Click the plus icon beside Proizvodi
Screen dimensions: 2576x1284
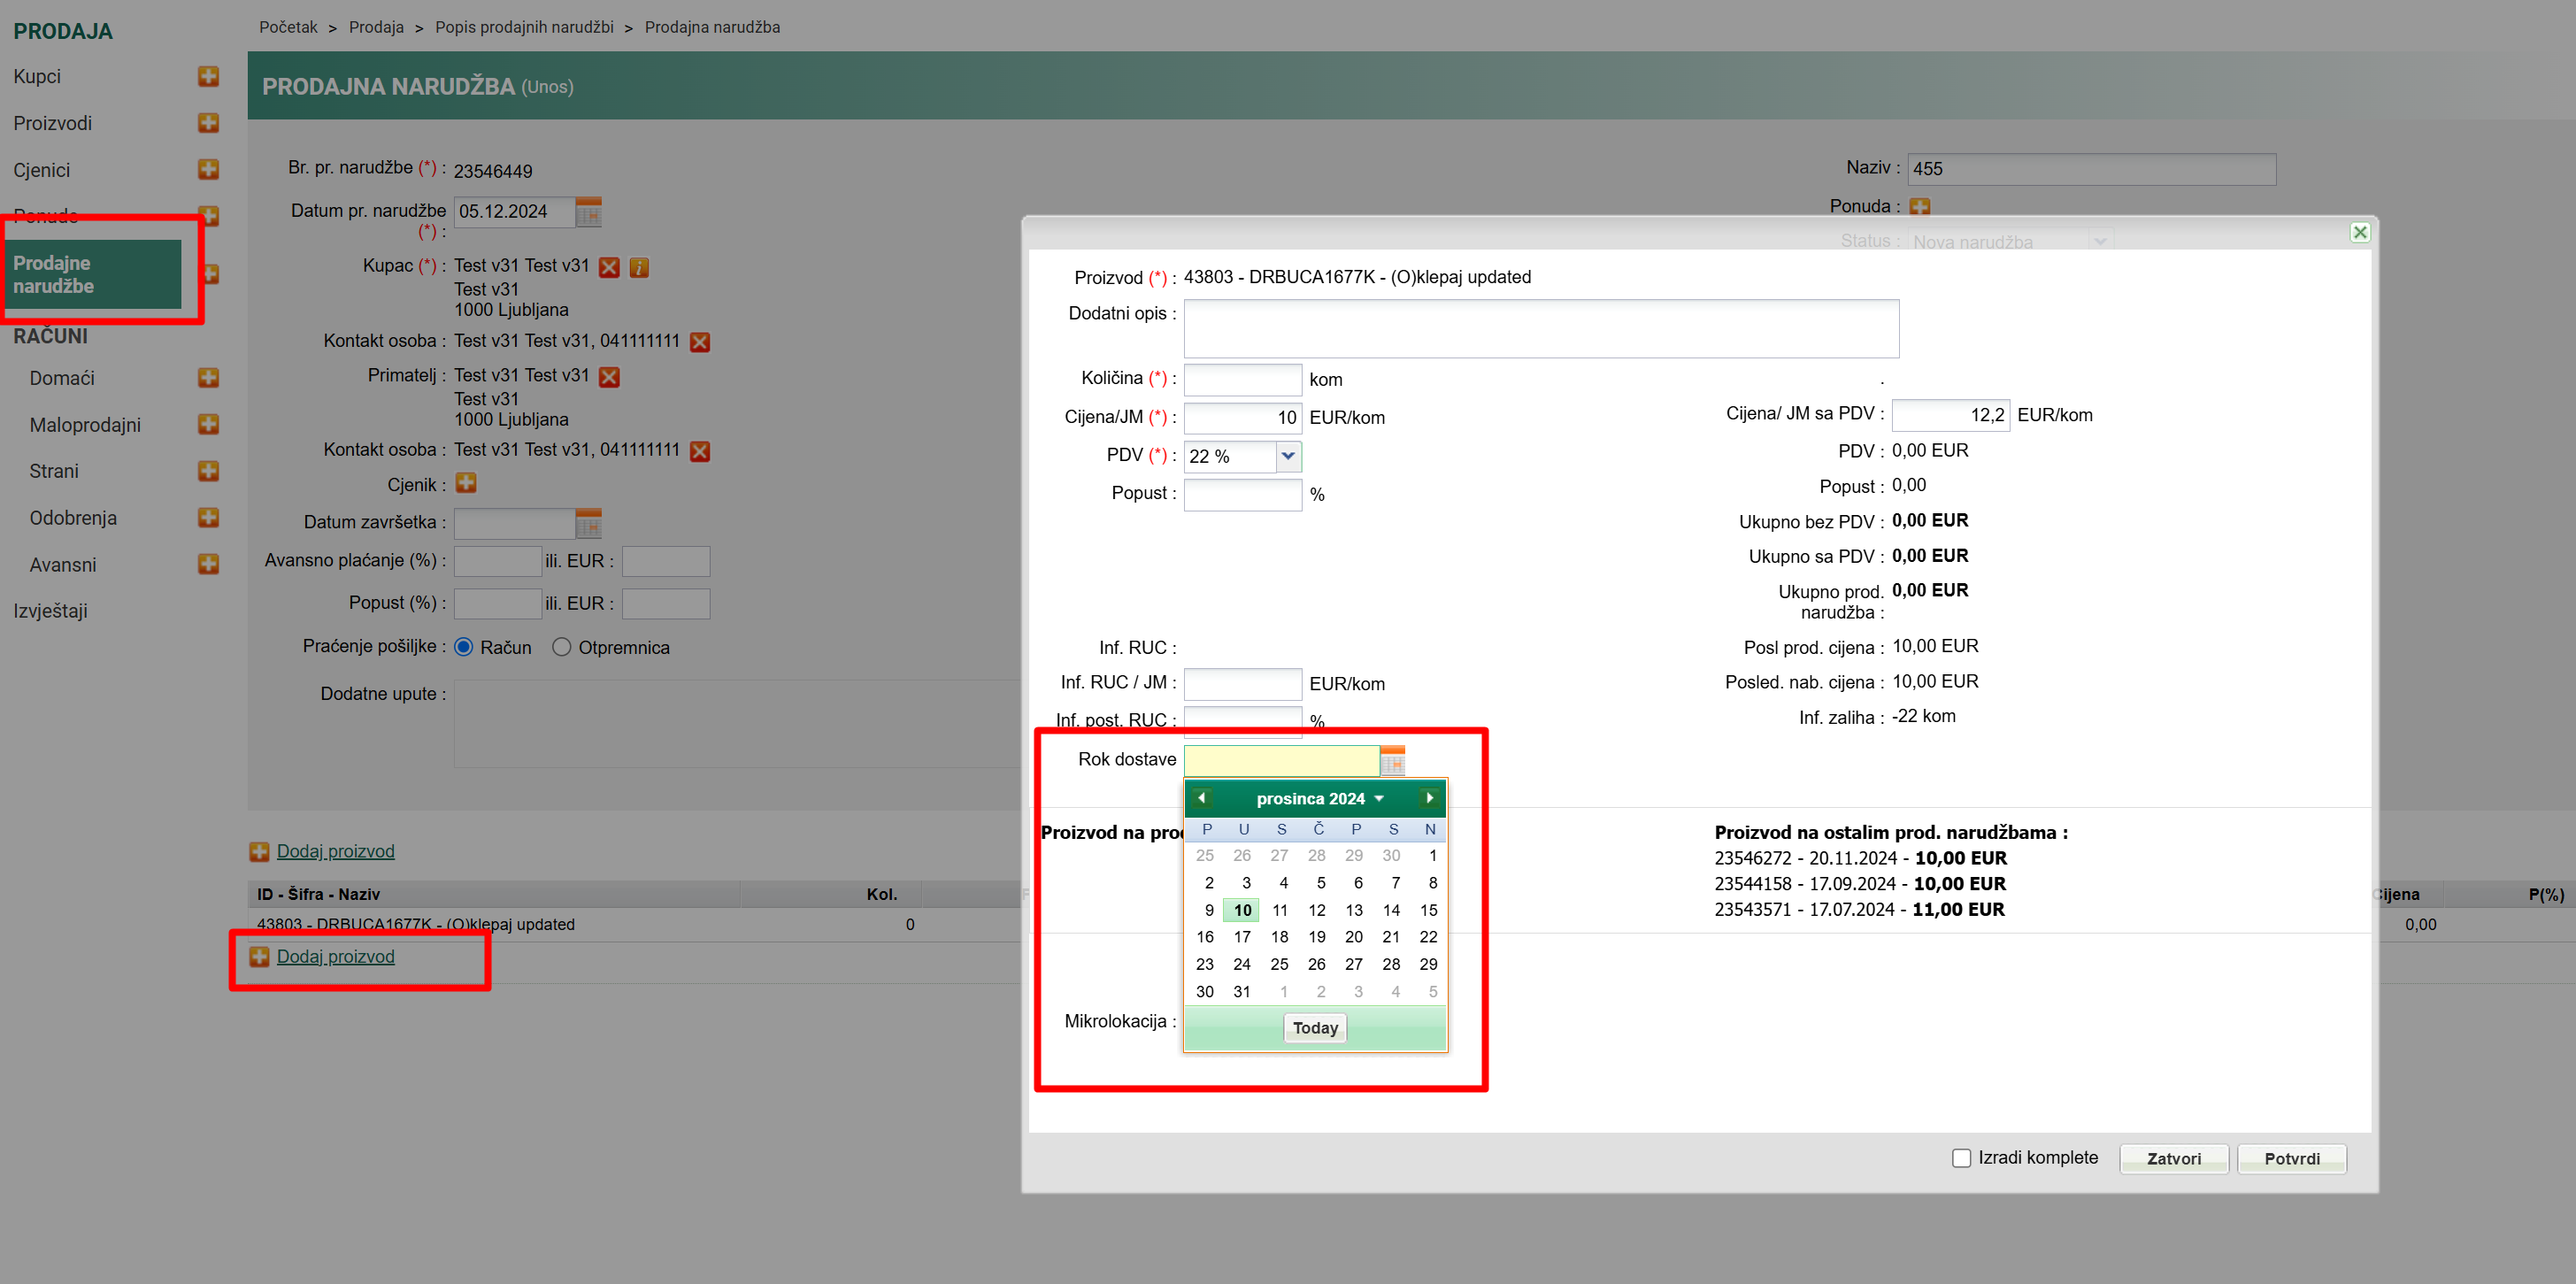pos(208,123)
